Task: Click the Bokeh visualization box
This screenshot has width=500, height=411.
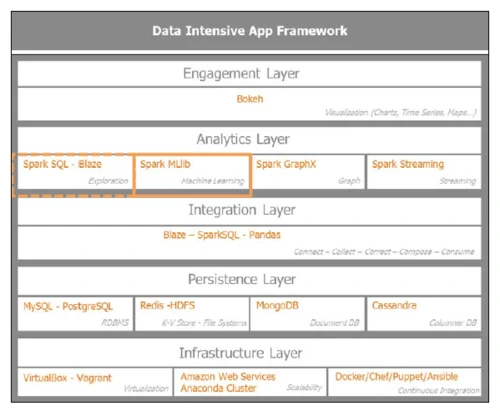Action: (249, 104)
